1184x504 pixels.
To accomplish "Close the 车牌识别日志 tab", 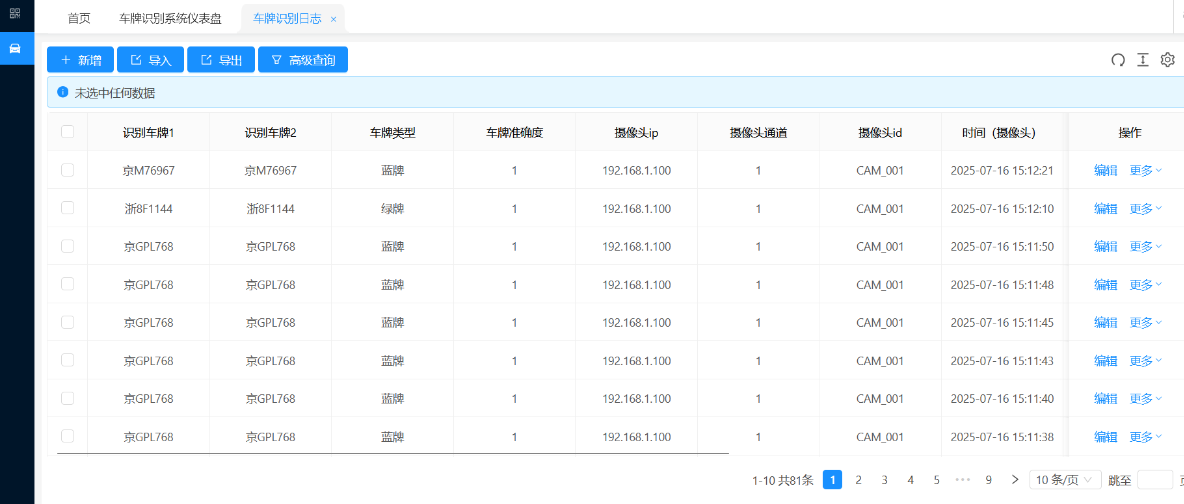I will [x=333, y=20].
